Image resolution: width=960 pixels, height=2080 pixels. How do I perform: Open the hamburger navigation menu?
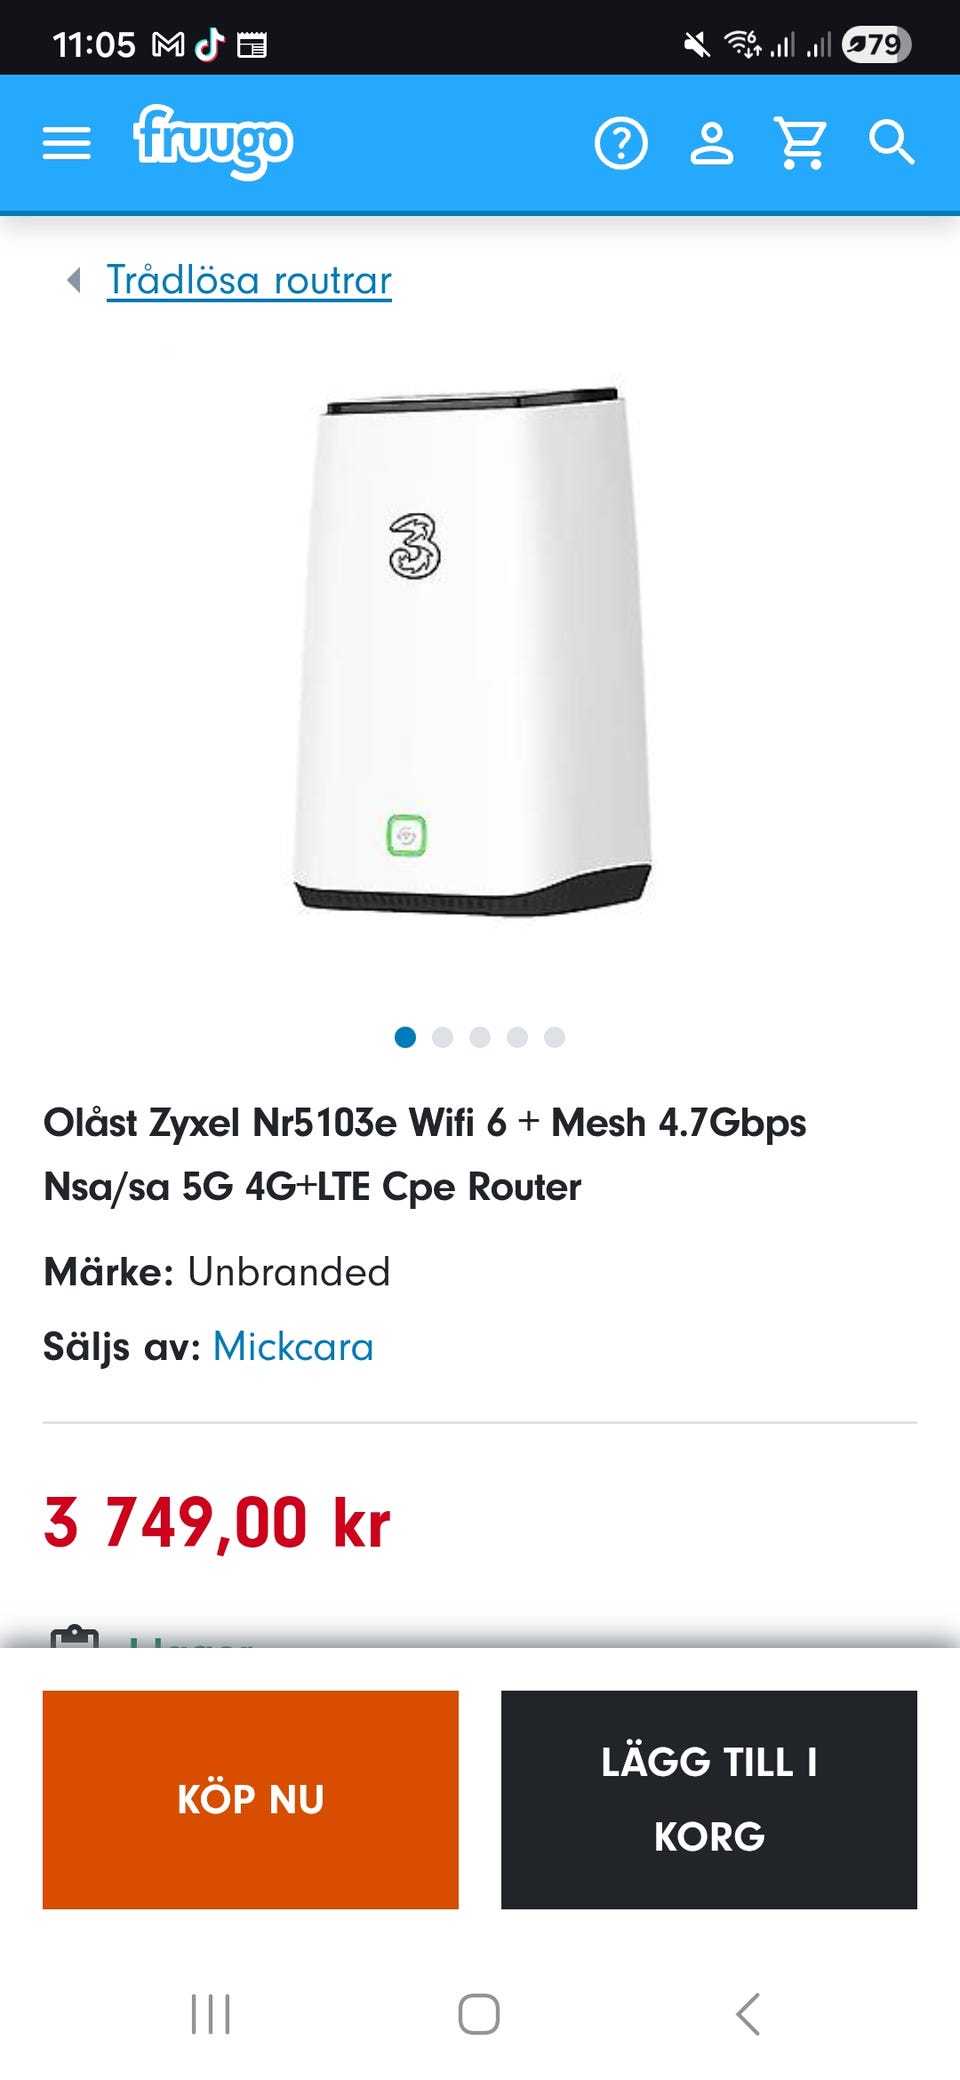pos(66,143)
